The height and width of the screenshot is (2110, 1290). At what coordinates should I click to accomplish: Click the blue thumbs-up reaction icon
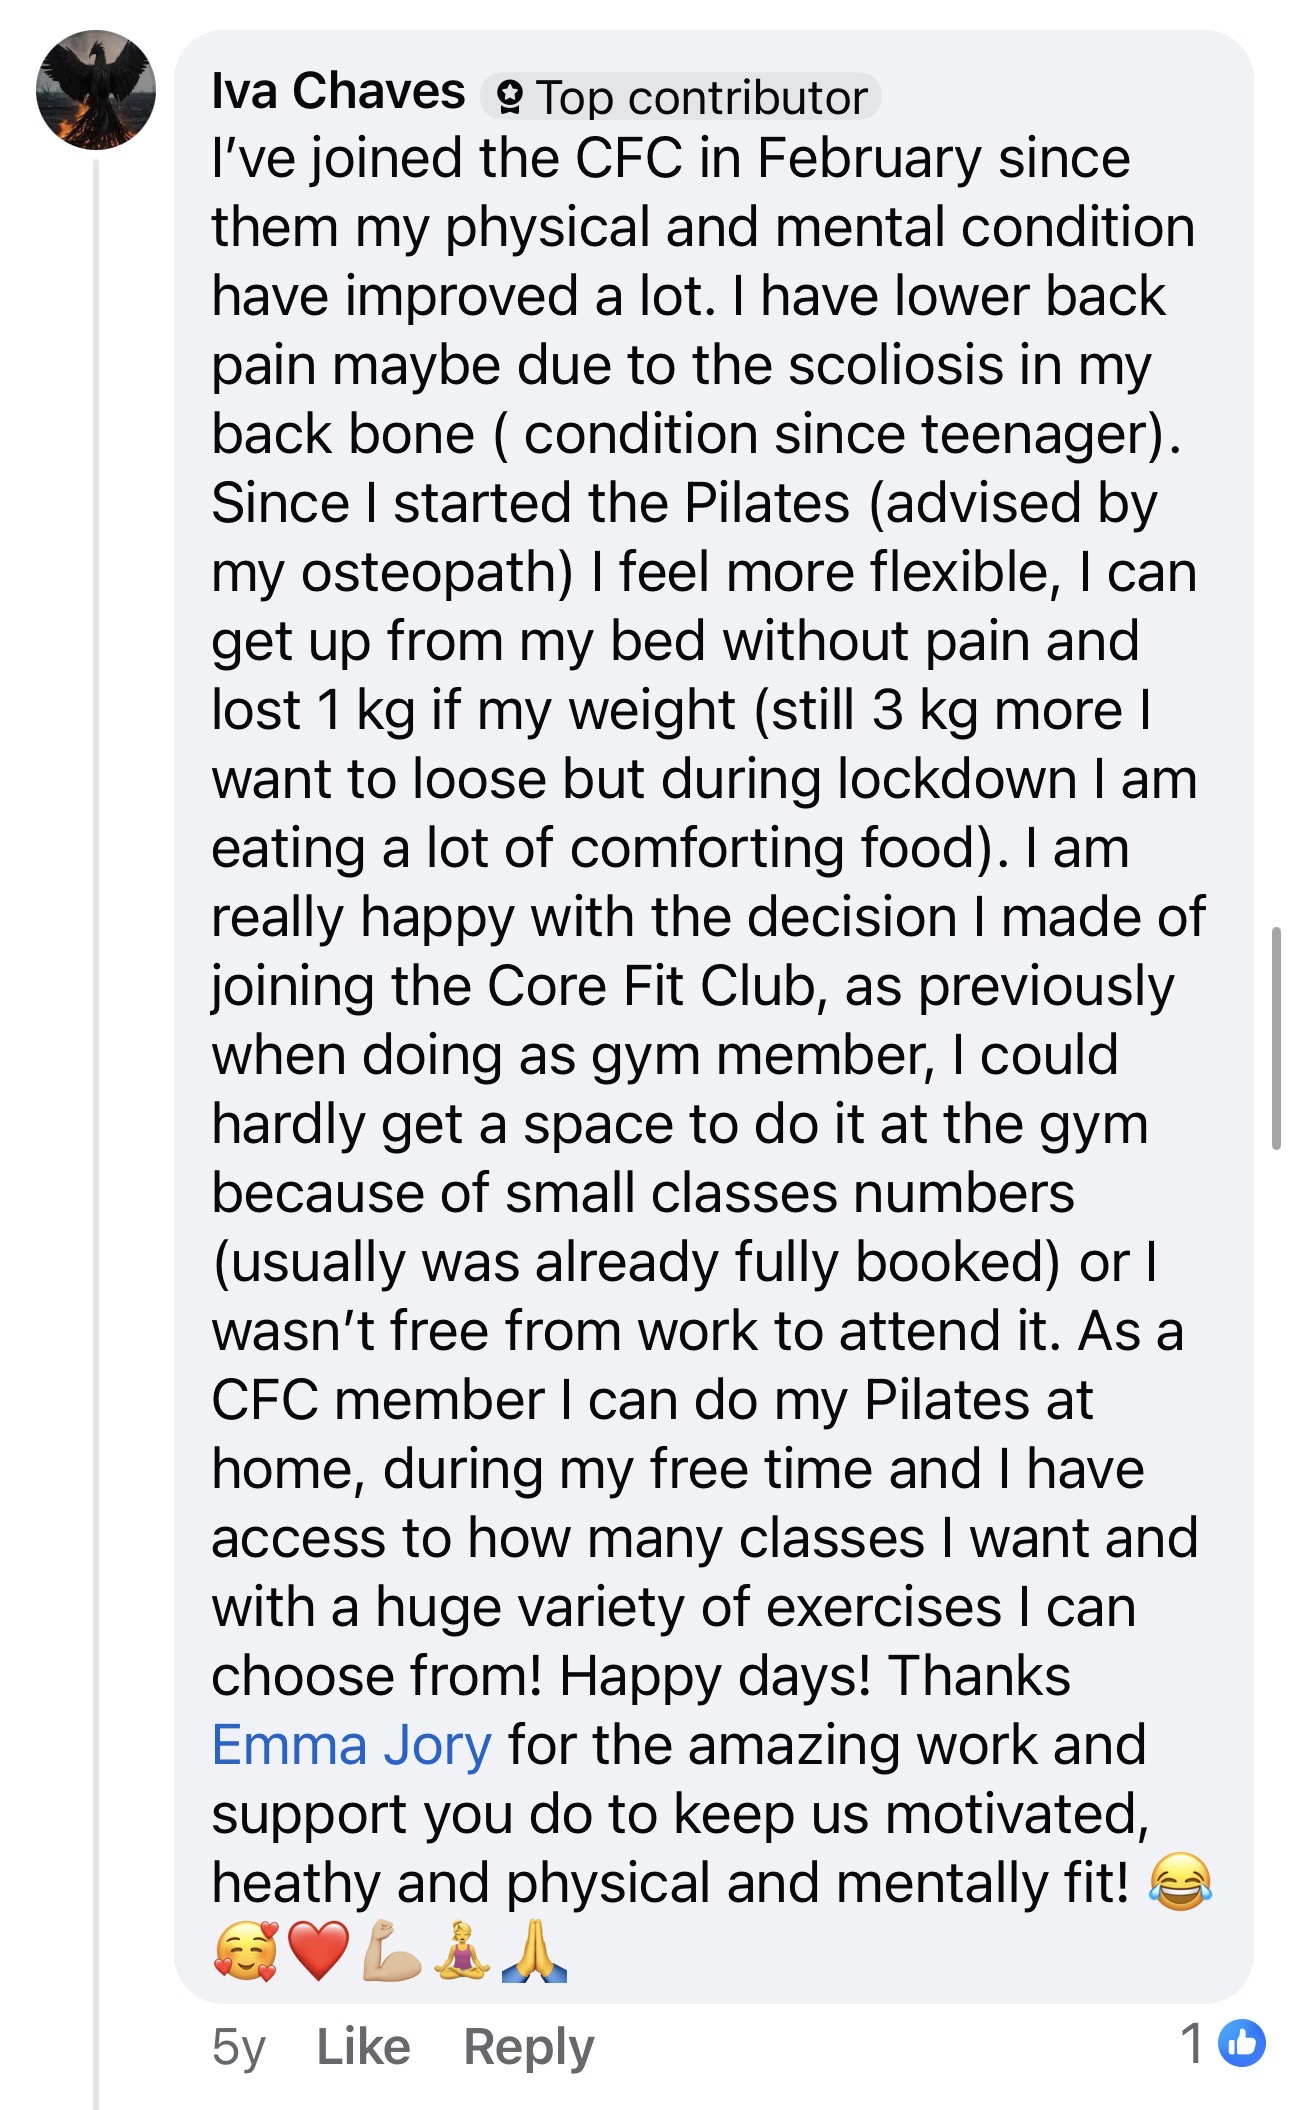point(1242,2042)
